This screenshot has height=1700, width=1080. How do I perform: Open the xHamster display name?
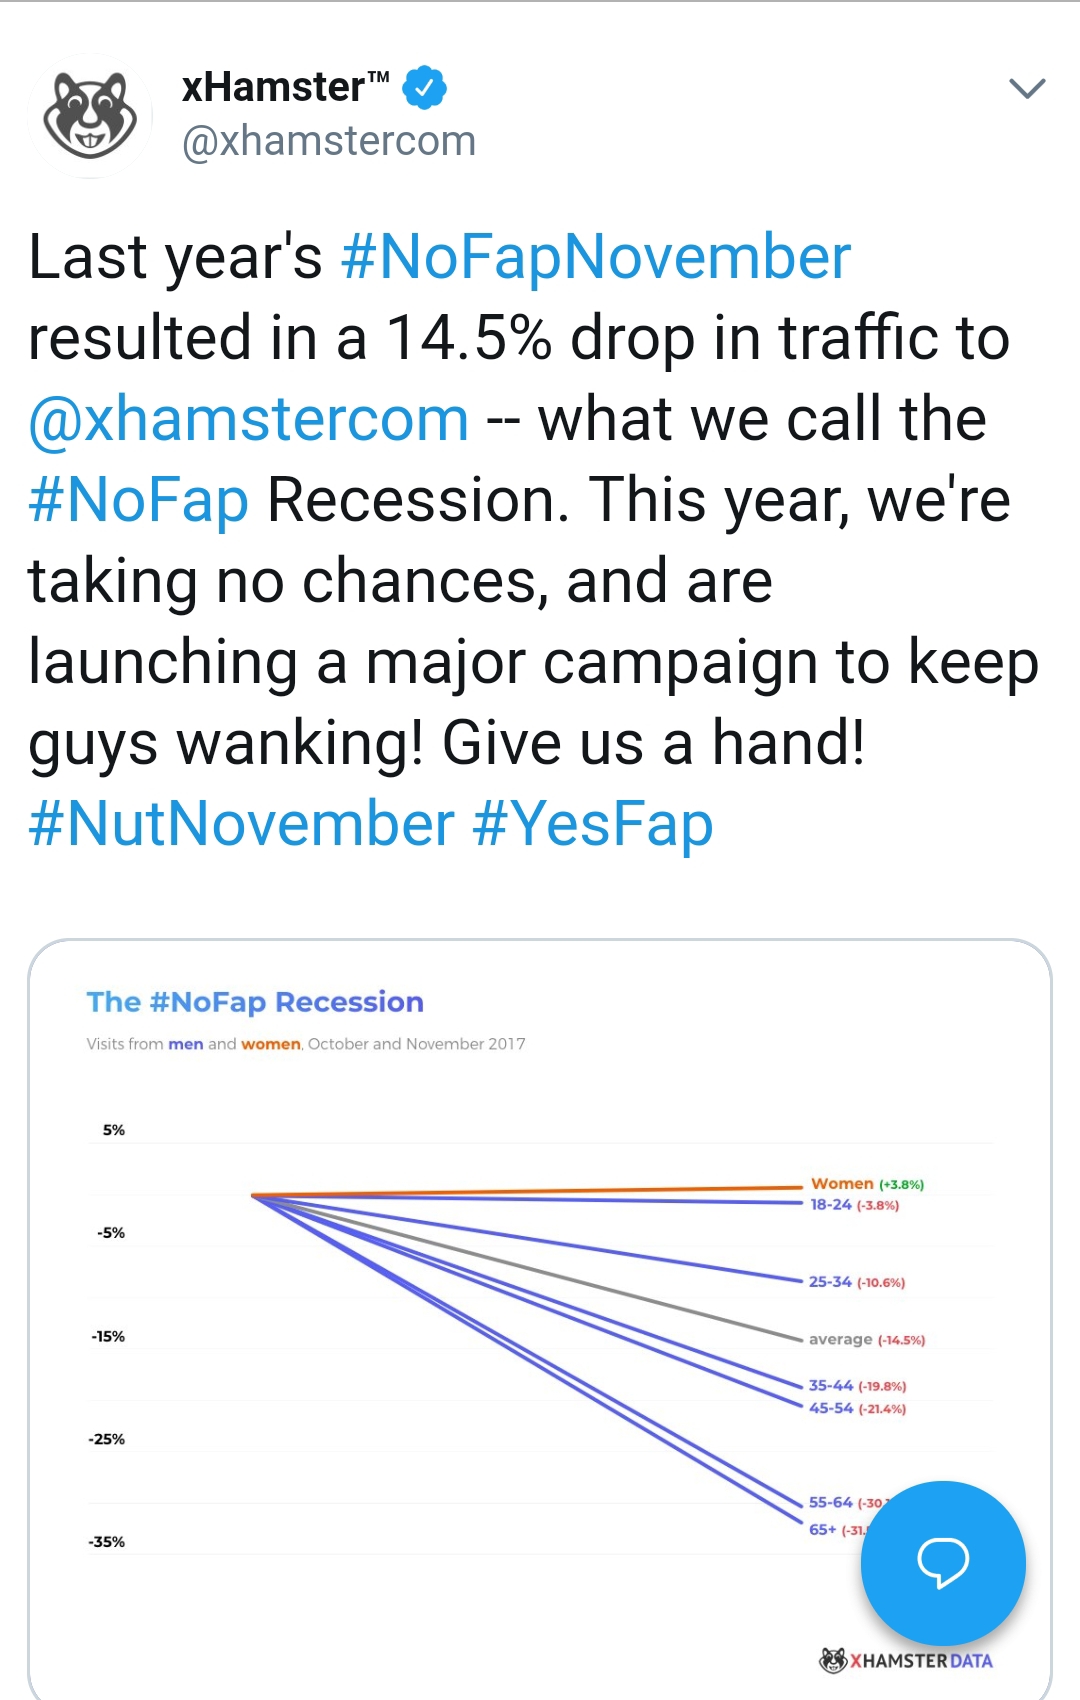tap(285, 88)
